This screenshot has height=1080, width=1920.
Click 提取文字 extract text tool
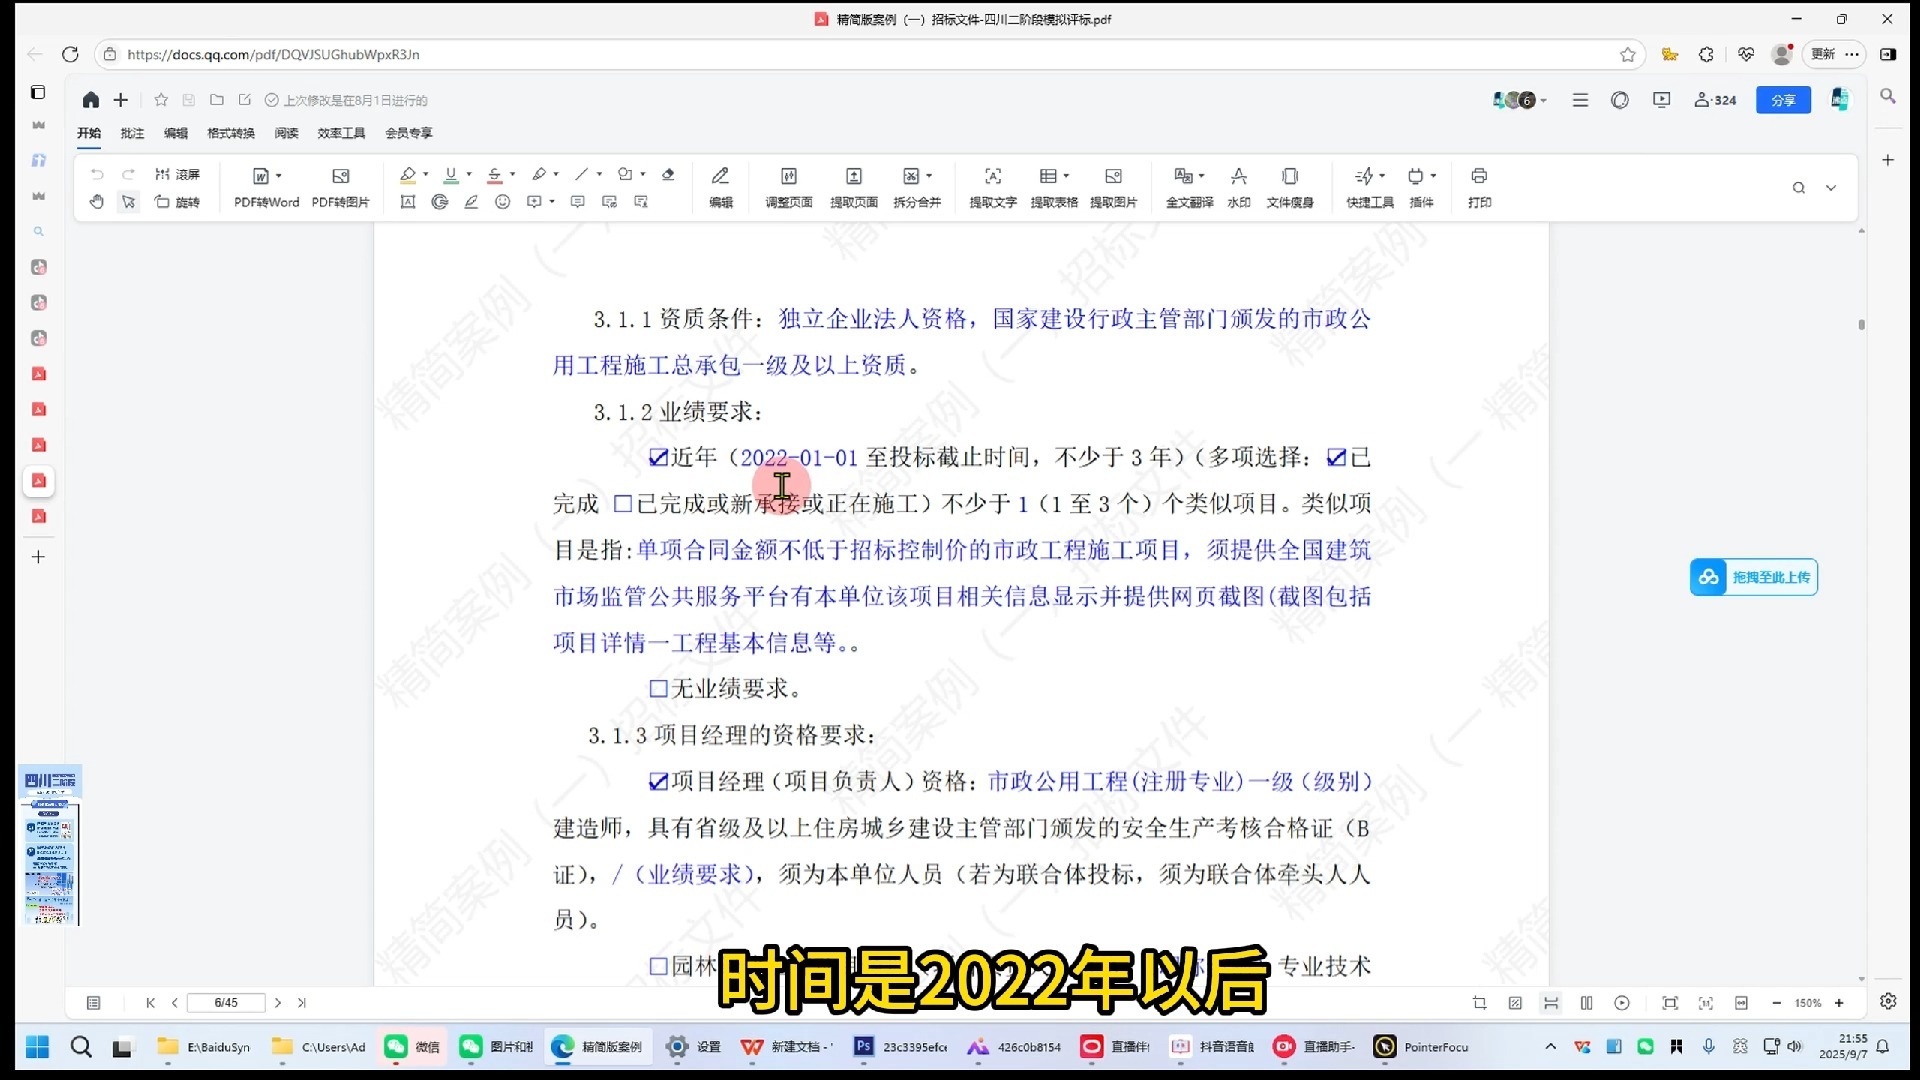pos(992,187)
